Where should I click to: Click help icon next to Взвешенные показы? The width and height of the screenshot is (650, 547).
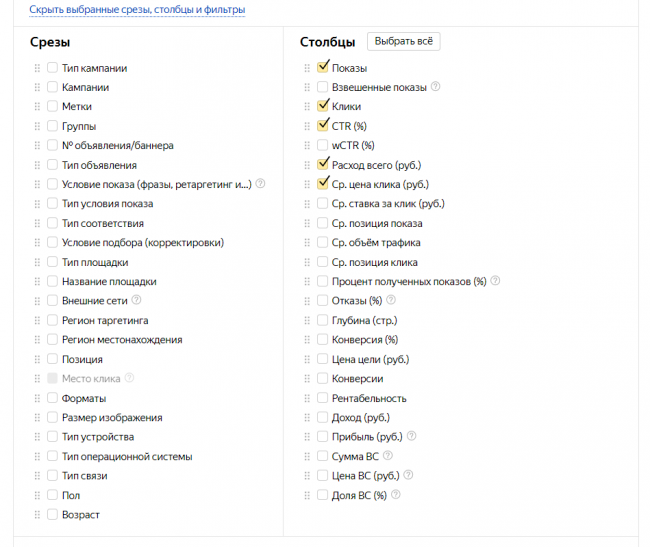pyautogui.click(x=435, y=87)
